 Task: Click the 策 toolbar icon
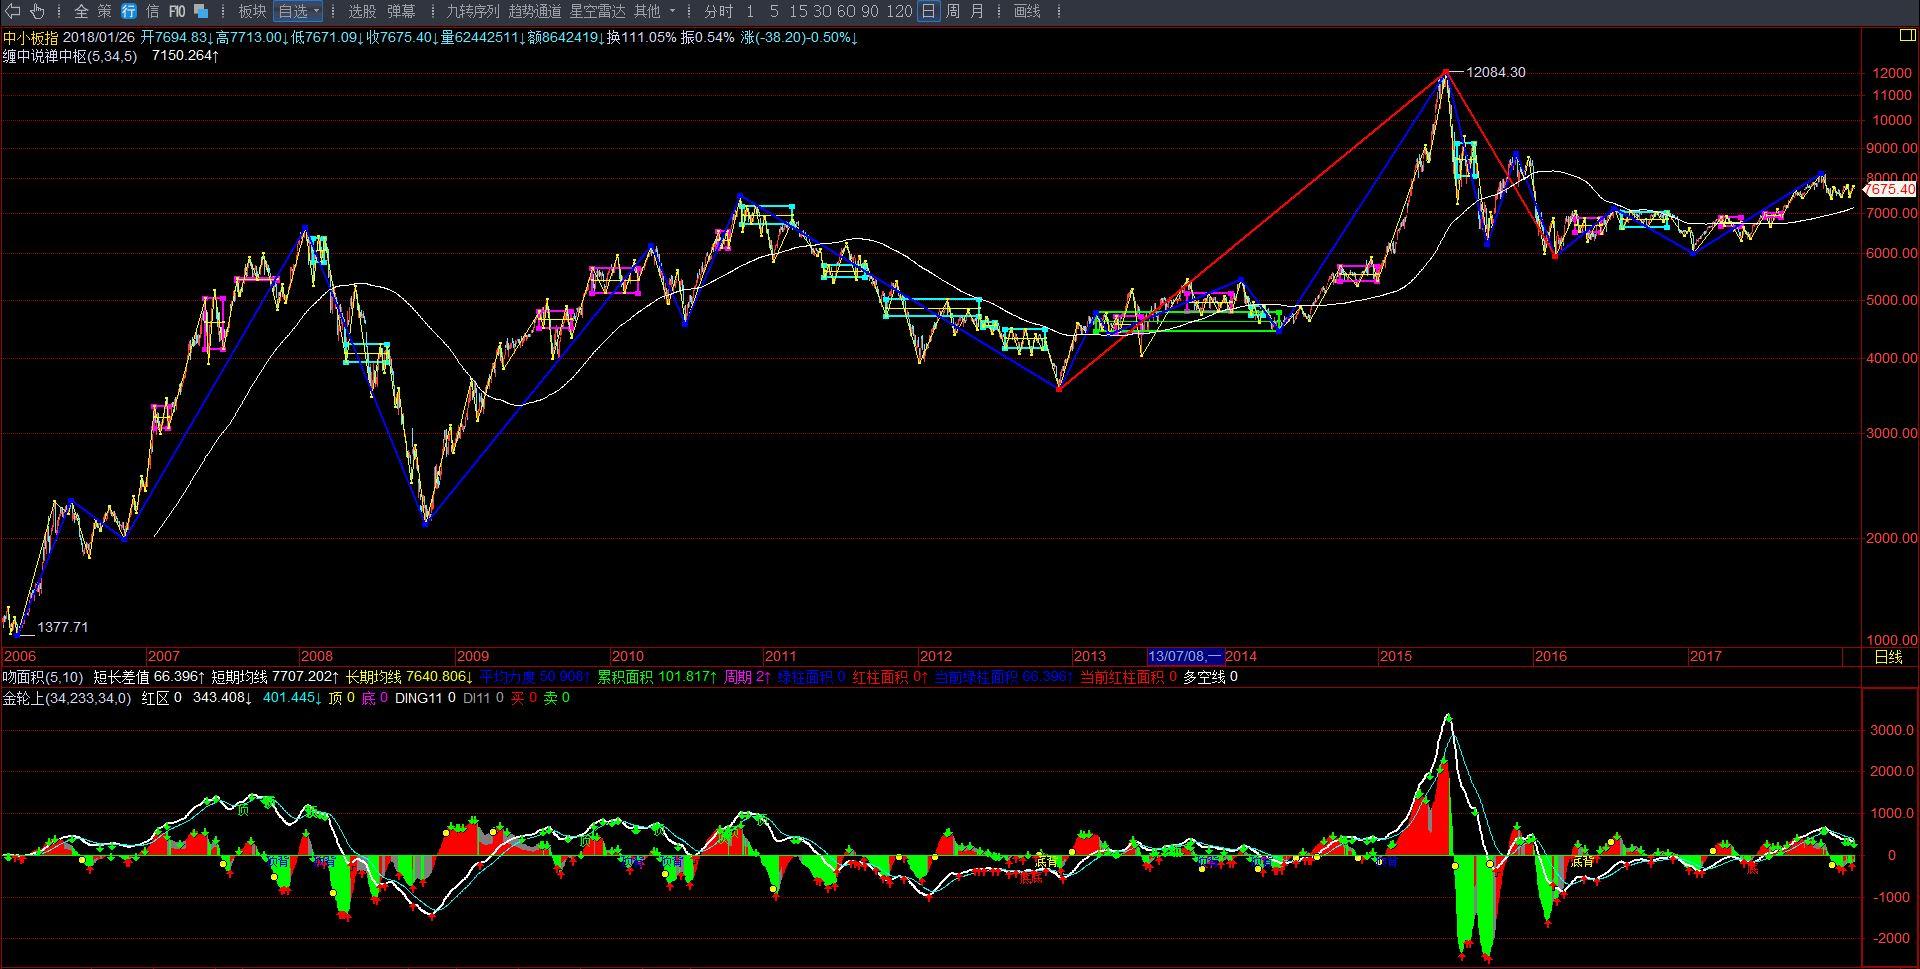click(x=105, y=11)
